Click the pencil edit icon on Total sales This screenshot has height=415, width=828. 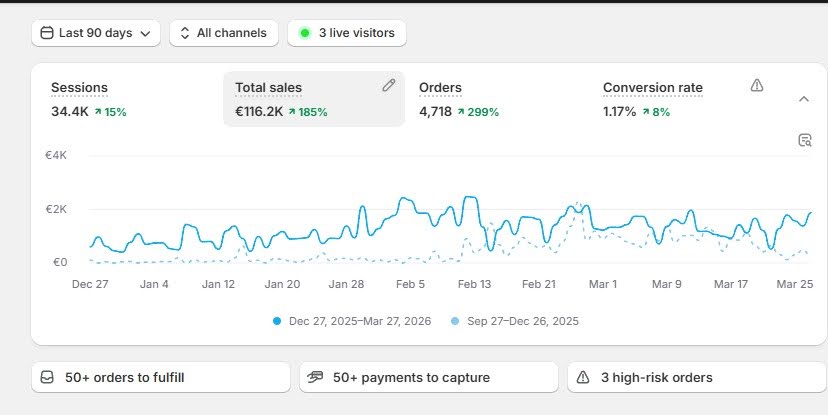click(x=389, y=86)
